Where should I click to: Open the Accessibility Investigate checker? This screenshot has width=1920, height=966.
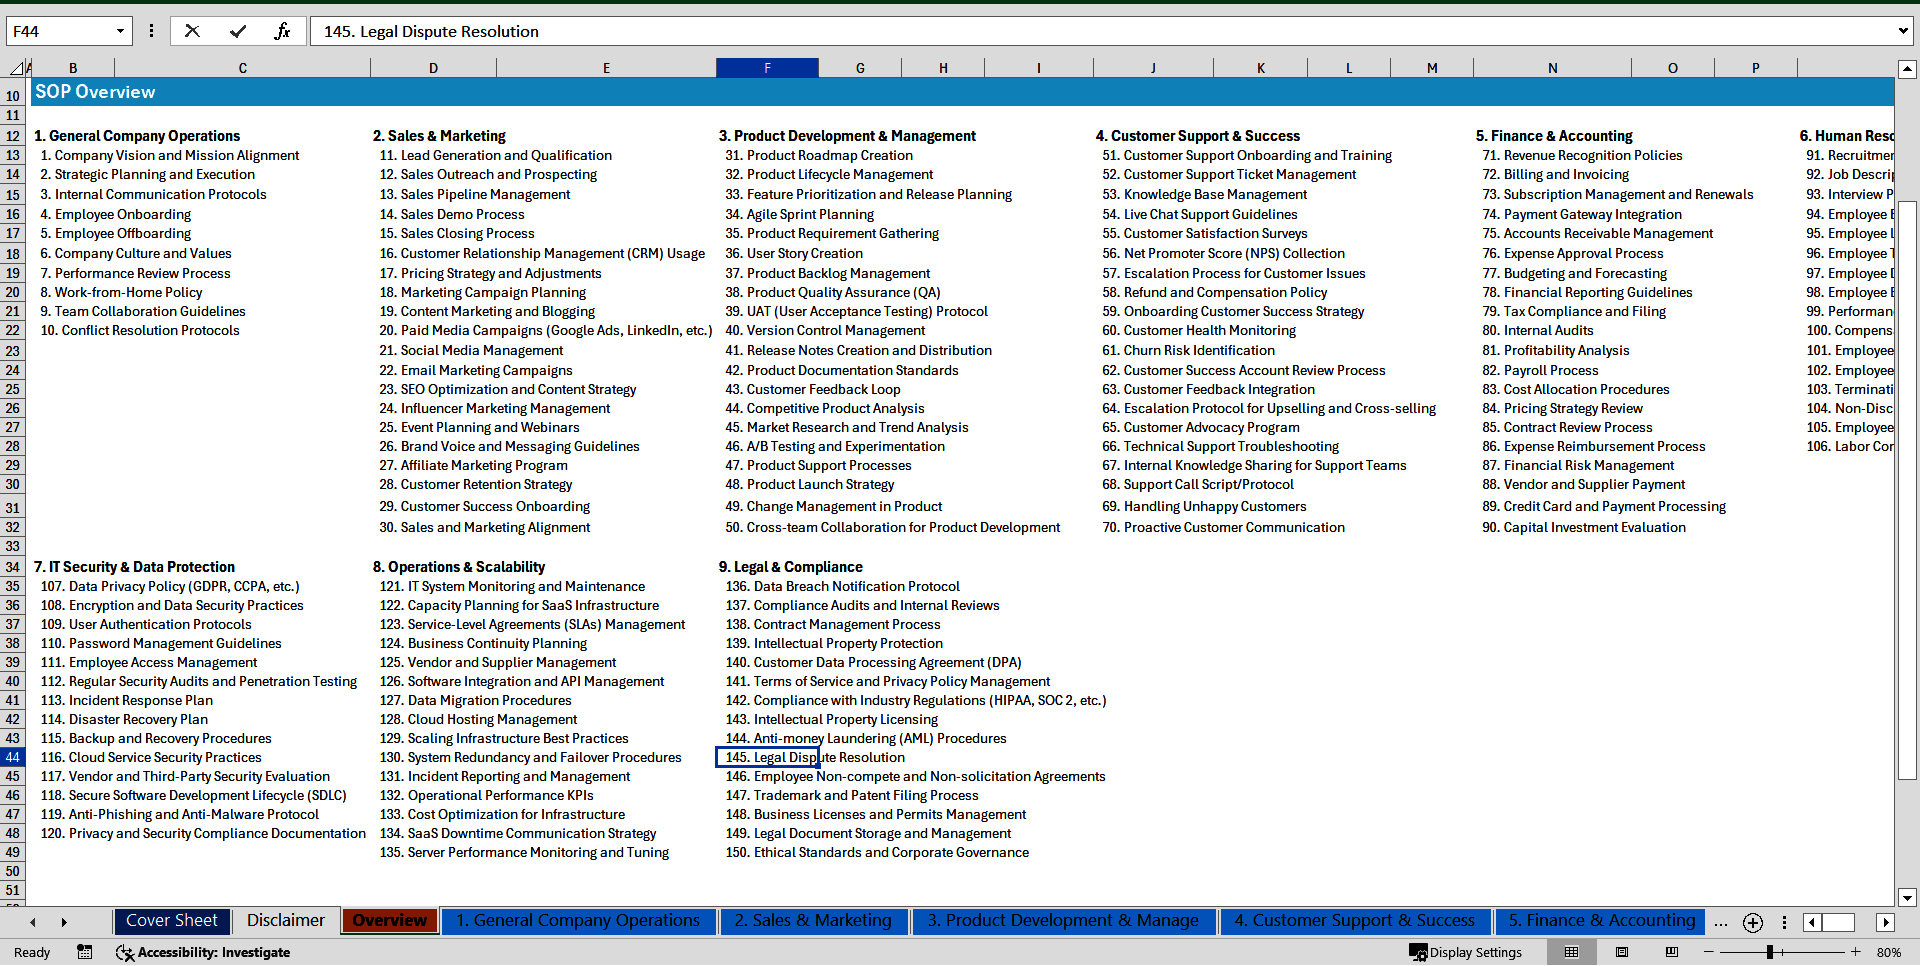203,952
